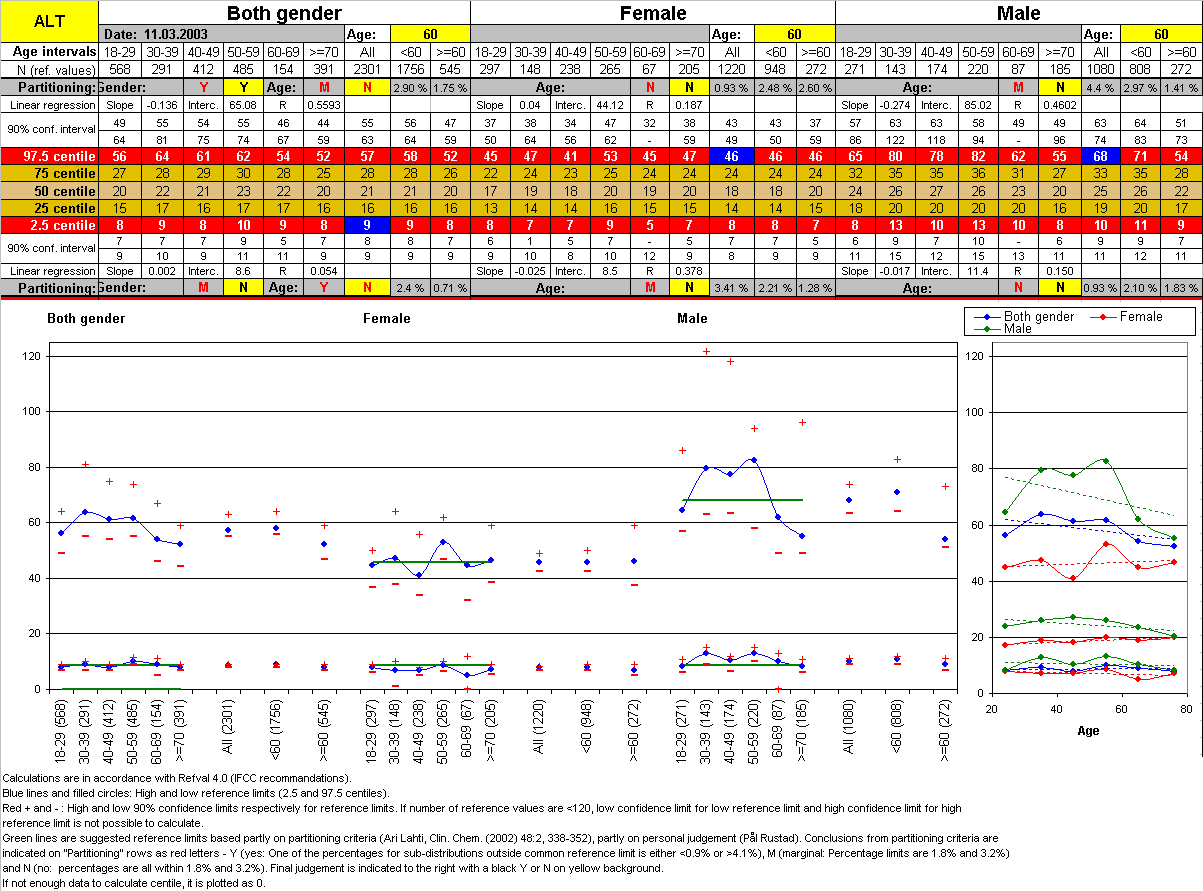Screen dimensions: 1203x891
Task: Click the Date: 11.03.2003 cell
Action: coord(222,33)
